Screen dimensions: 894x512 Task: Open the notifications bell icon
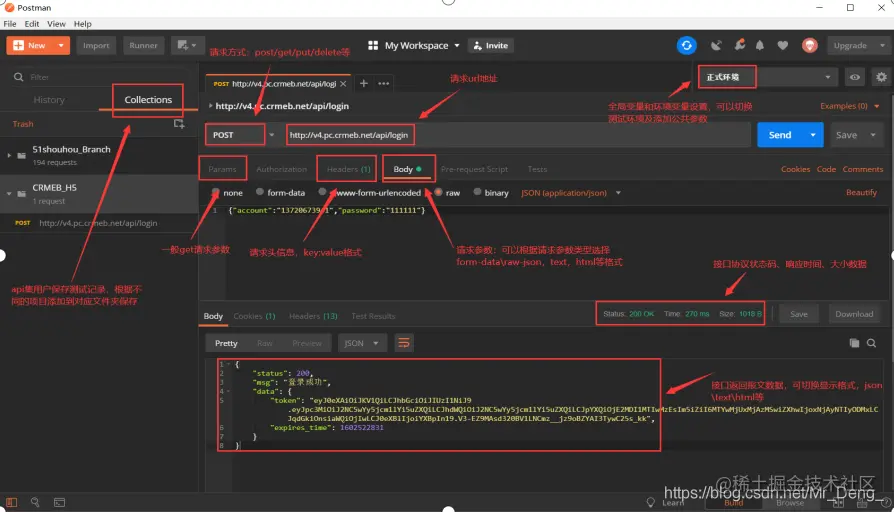click(760, 46)
